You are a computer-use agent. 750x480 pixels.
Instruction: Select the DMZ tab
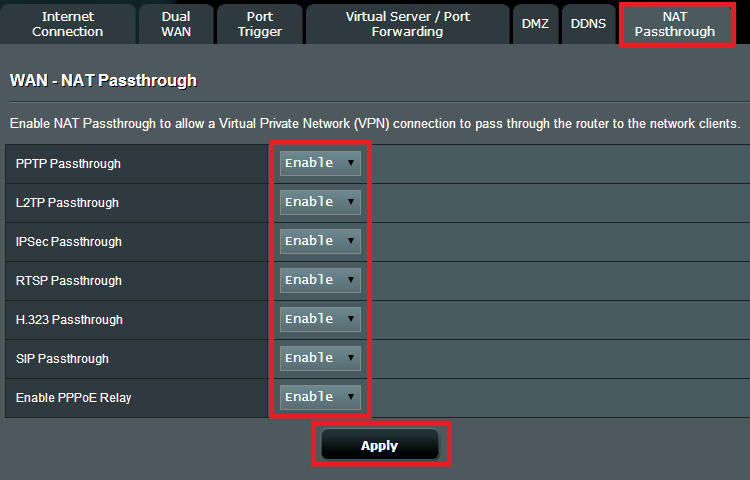(535, 24)
